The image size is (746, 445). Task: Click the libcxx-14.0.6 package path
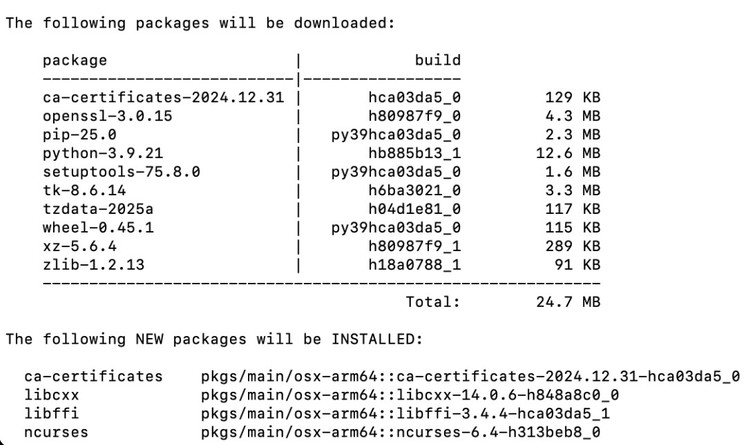click(x=410, y=395)
